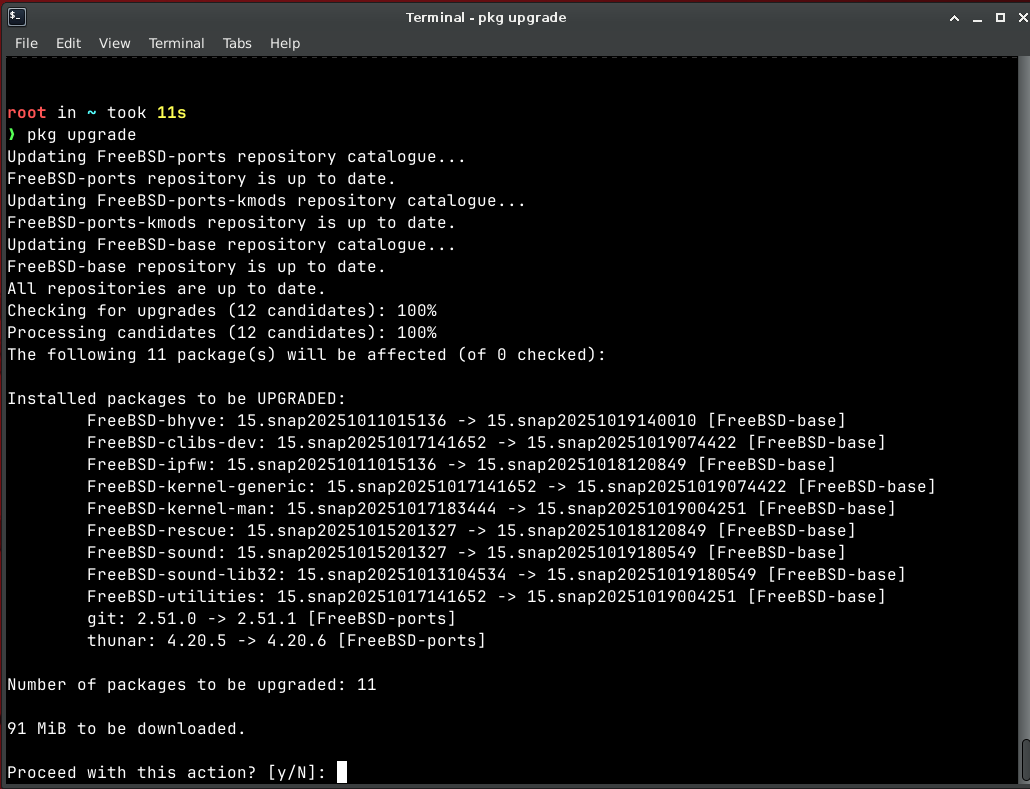Screen dimensions: 1030x789
Task: Open the Help menu
Action: click(x=285, y=43)
